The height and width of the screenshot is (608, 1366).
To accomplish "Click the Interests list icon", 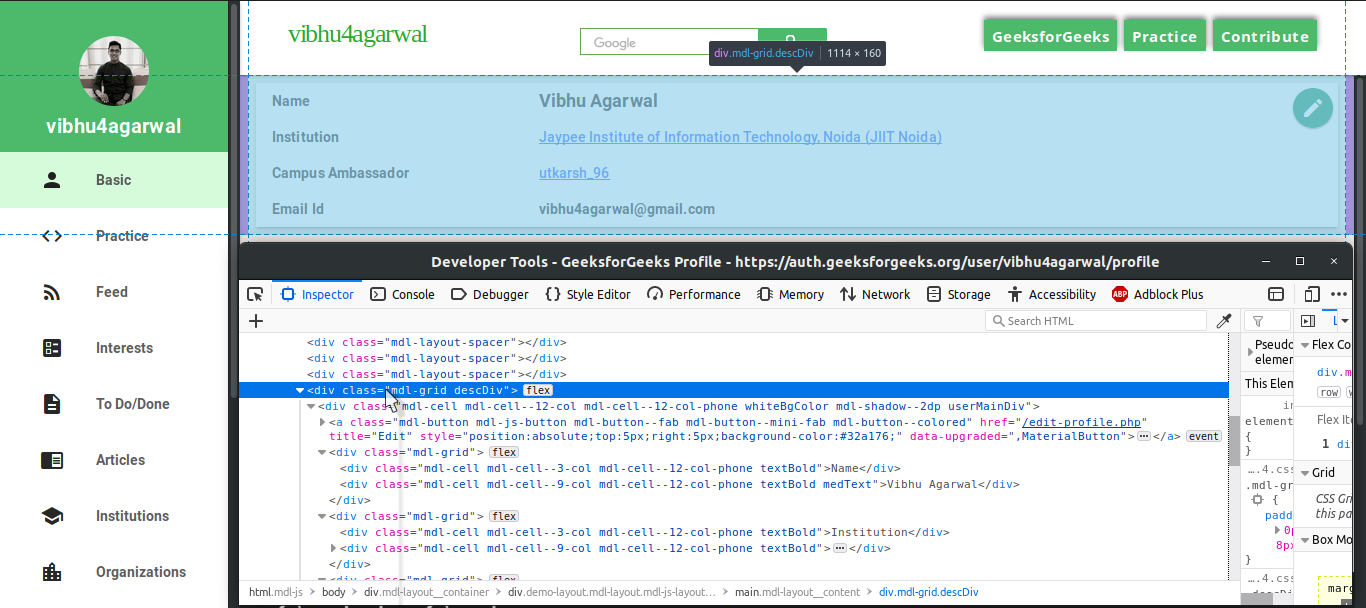I will [52, 348].
